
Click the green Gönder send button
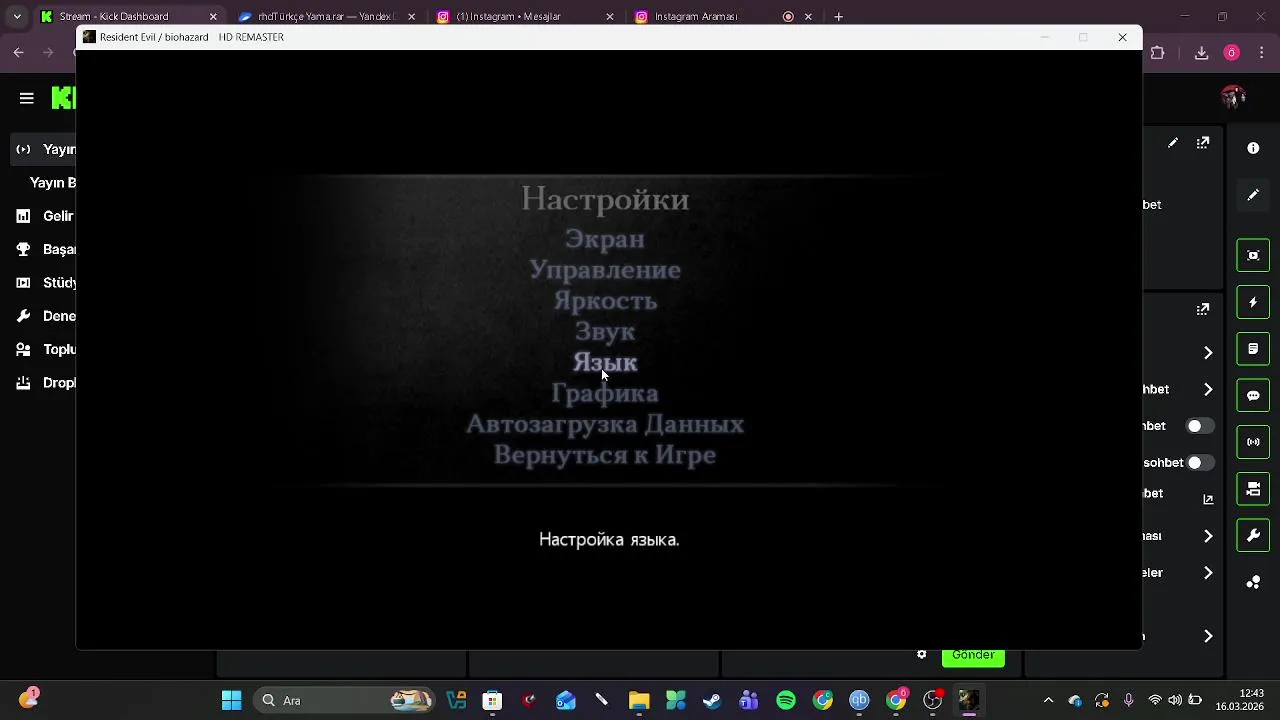[x=973, y=657]
